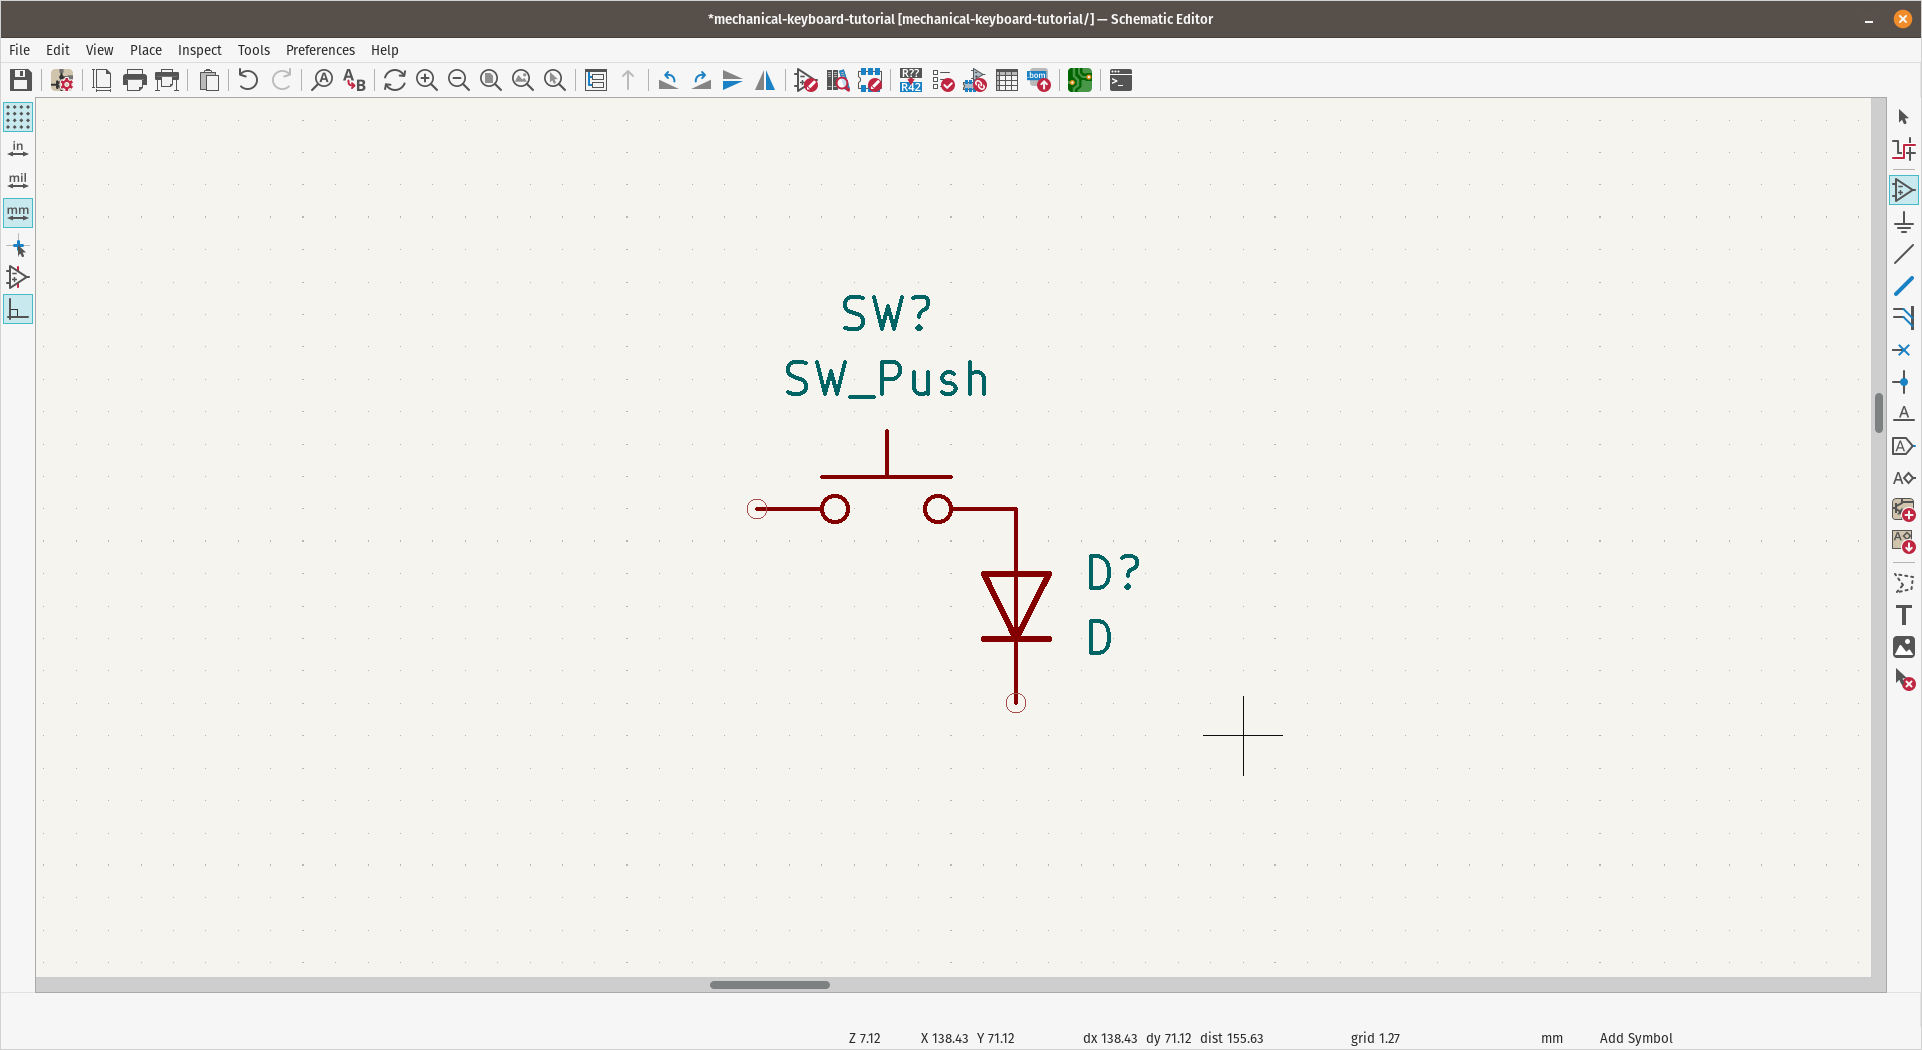
Task: Toggle grid display on the canvas
Action: pos(18,117)
